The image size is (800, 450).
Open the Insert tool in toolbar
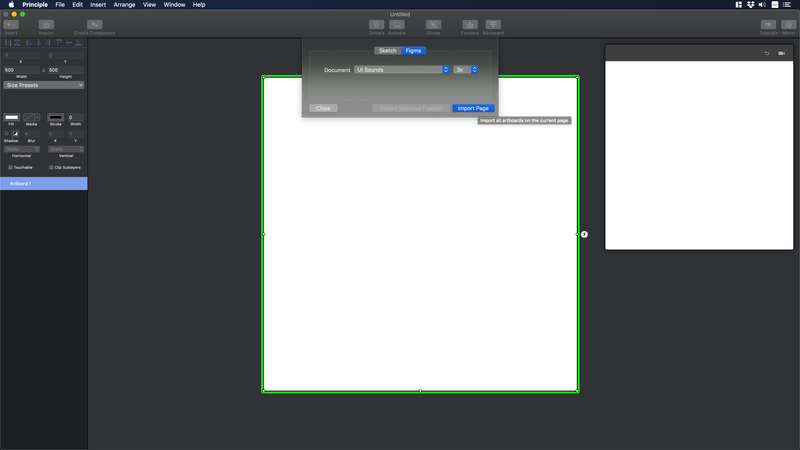click(x=11, y=24)
